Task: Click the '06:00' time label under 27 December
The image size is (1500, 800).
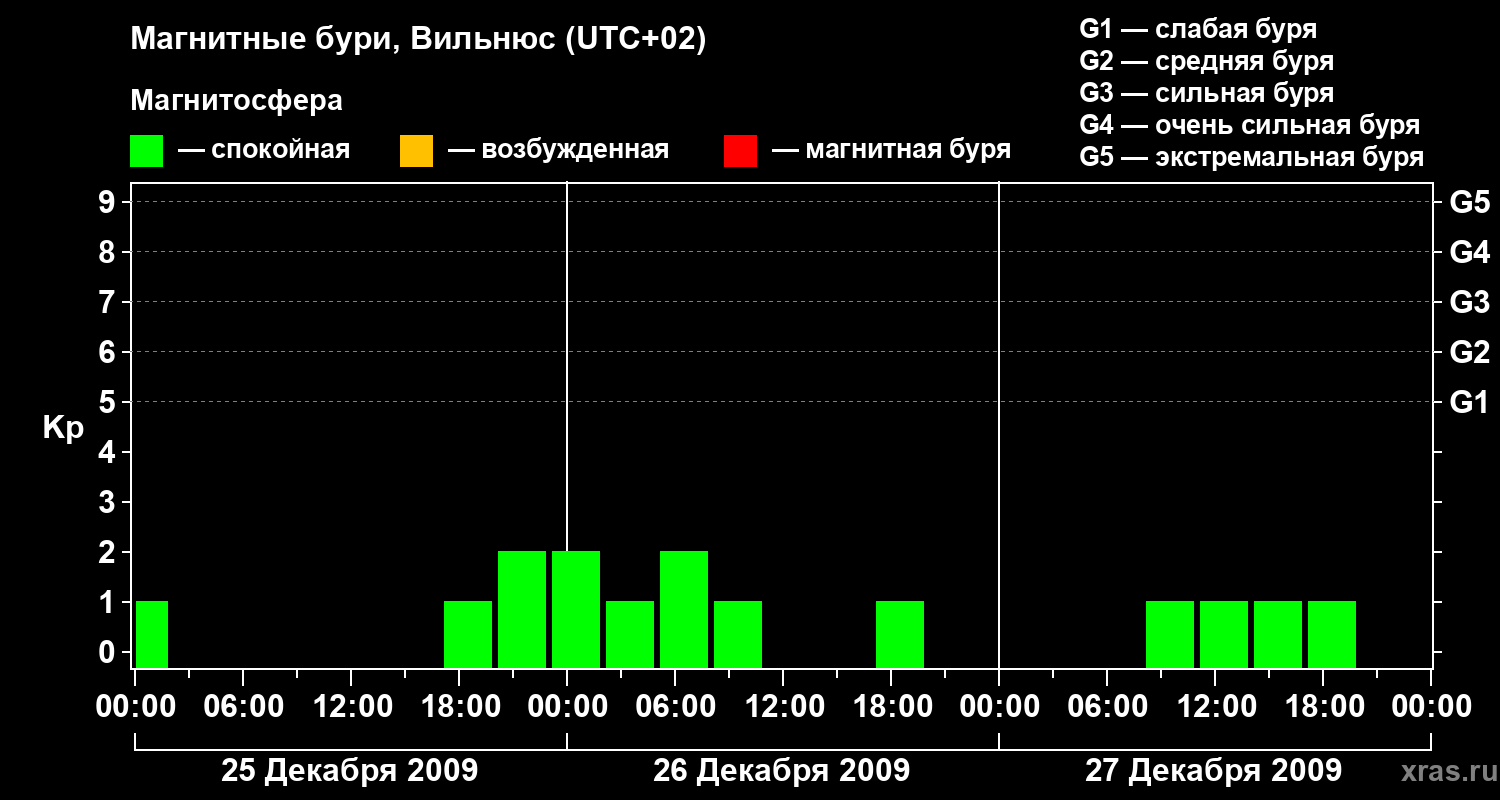Action: click(x=1107, y=706)
